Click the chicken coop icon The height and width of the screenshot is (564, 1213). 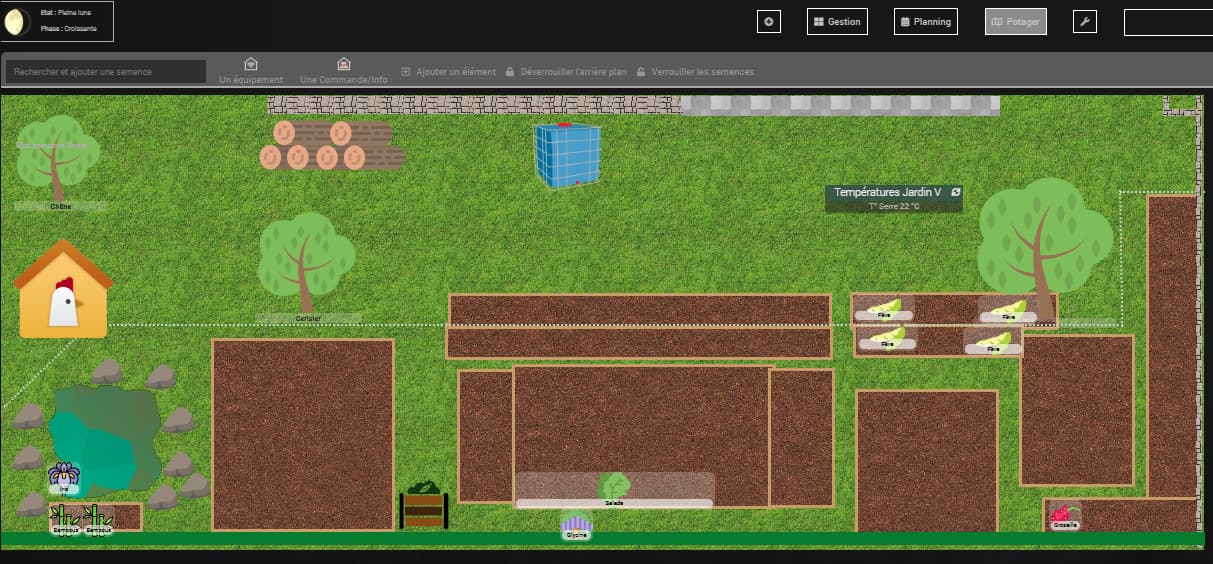pos(63,290)
